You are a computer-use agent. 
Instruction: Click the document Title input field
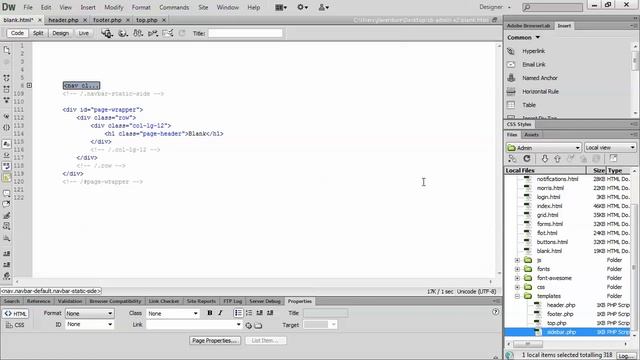tap(245, 33)
